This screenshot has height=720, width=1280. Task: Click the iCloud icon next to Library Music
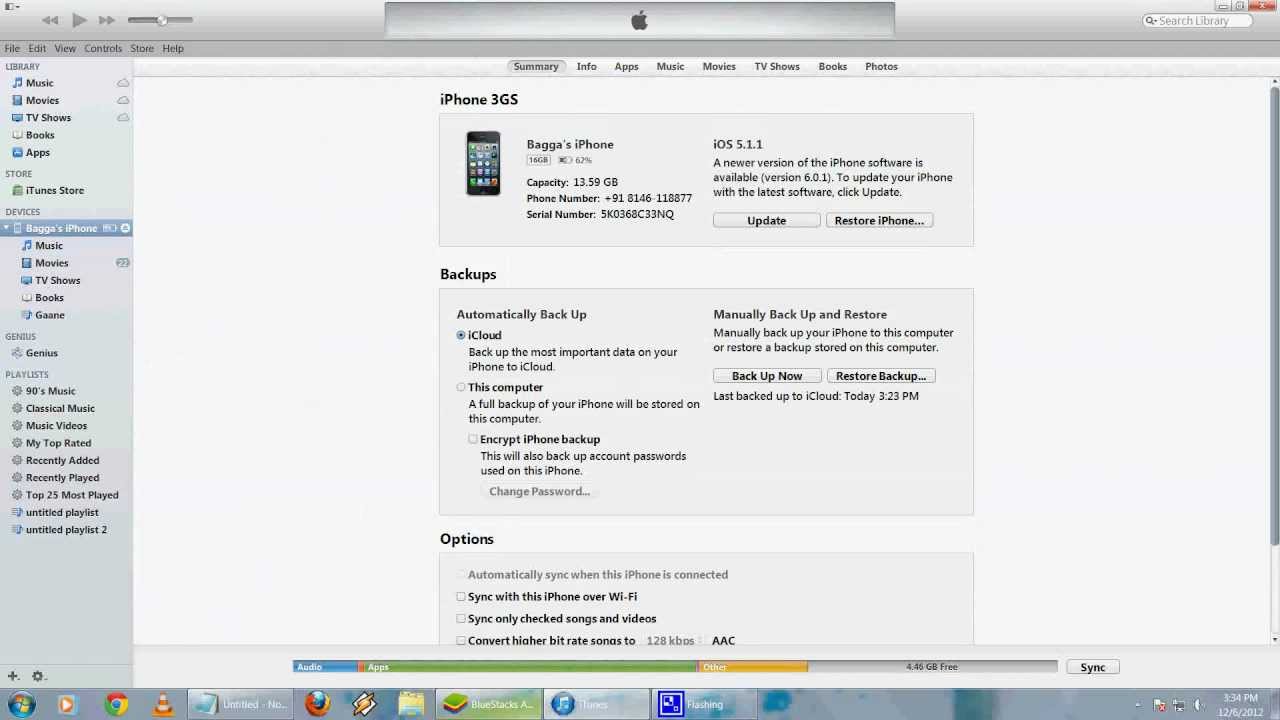pos(123,83)
